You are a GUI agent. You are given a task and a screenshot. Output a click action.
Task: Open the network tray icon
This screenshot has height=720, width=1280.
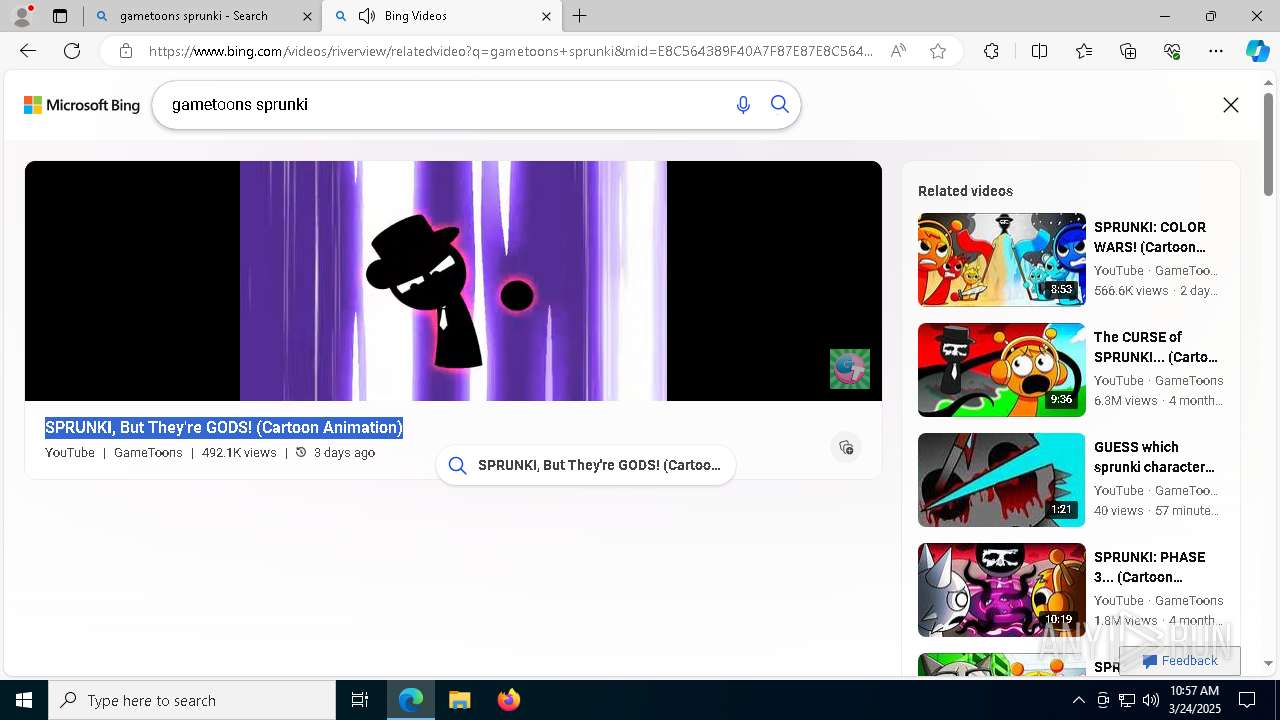point(1127,700)
